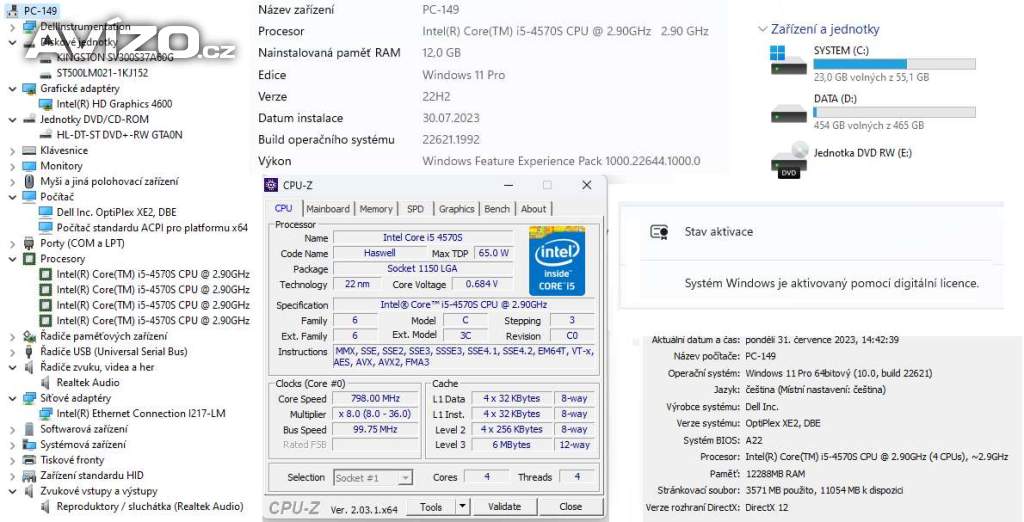Click the Grafické adaptéry category icon
Viewport: 1024px width, 522px height.
(29, 88)
